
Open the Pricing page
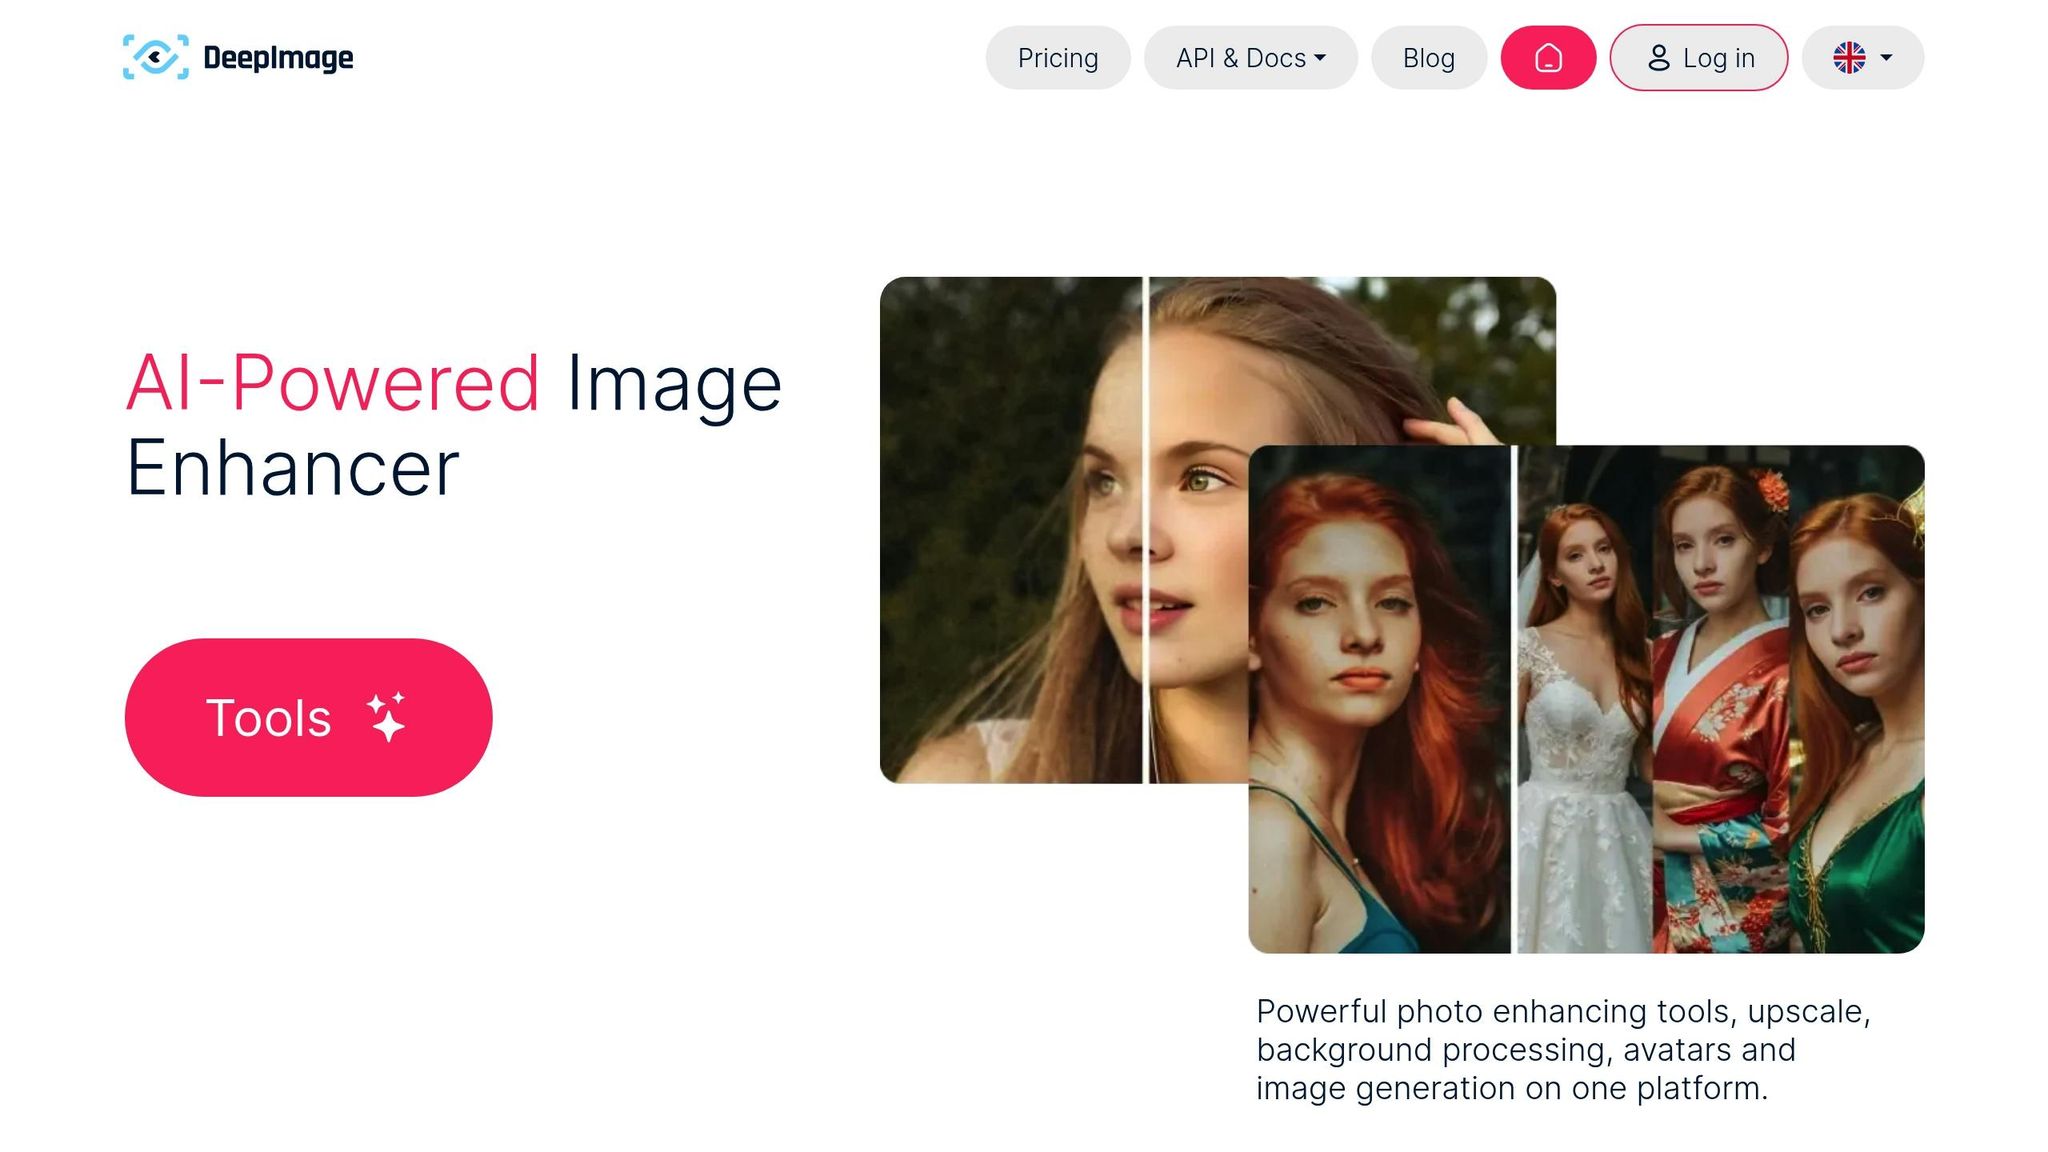pos(1057,58)
